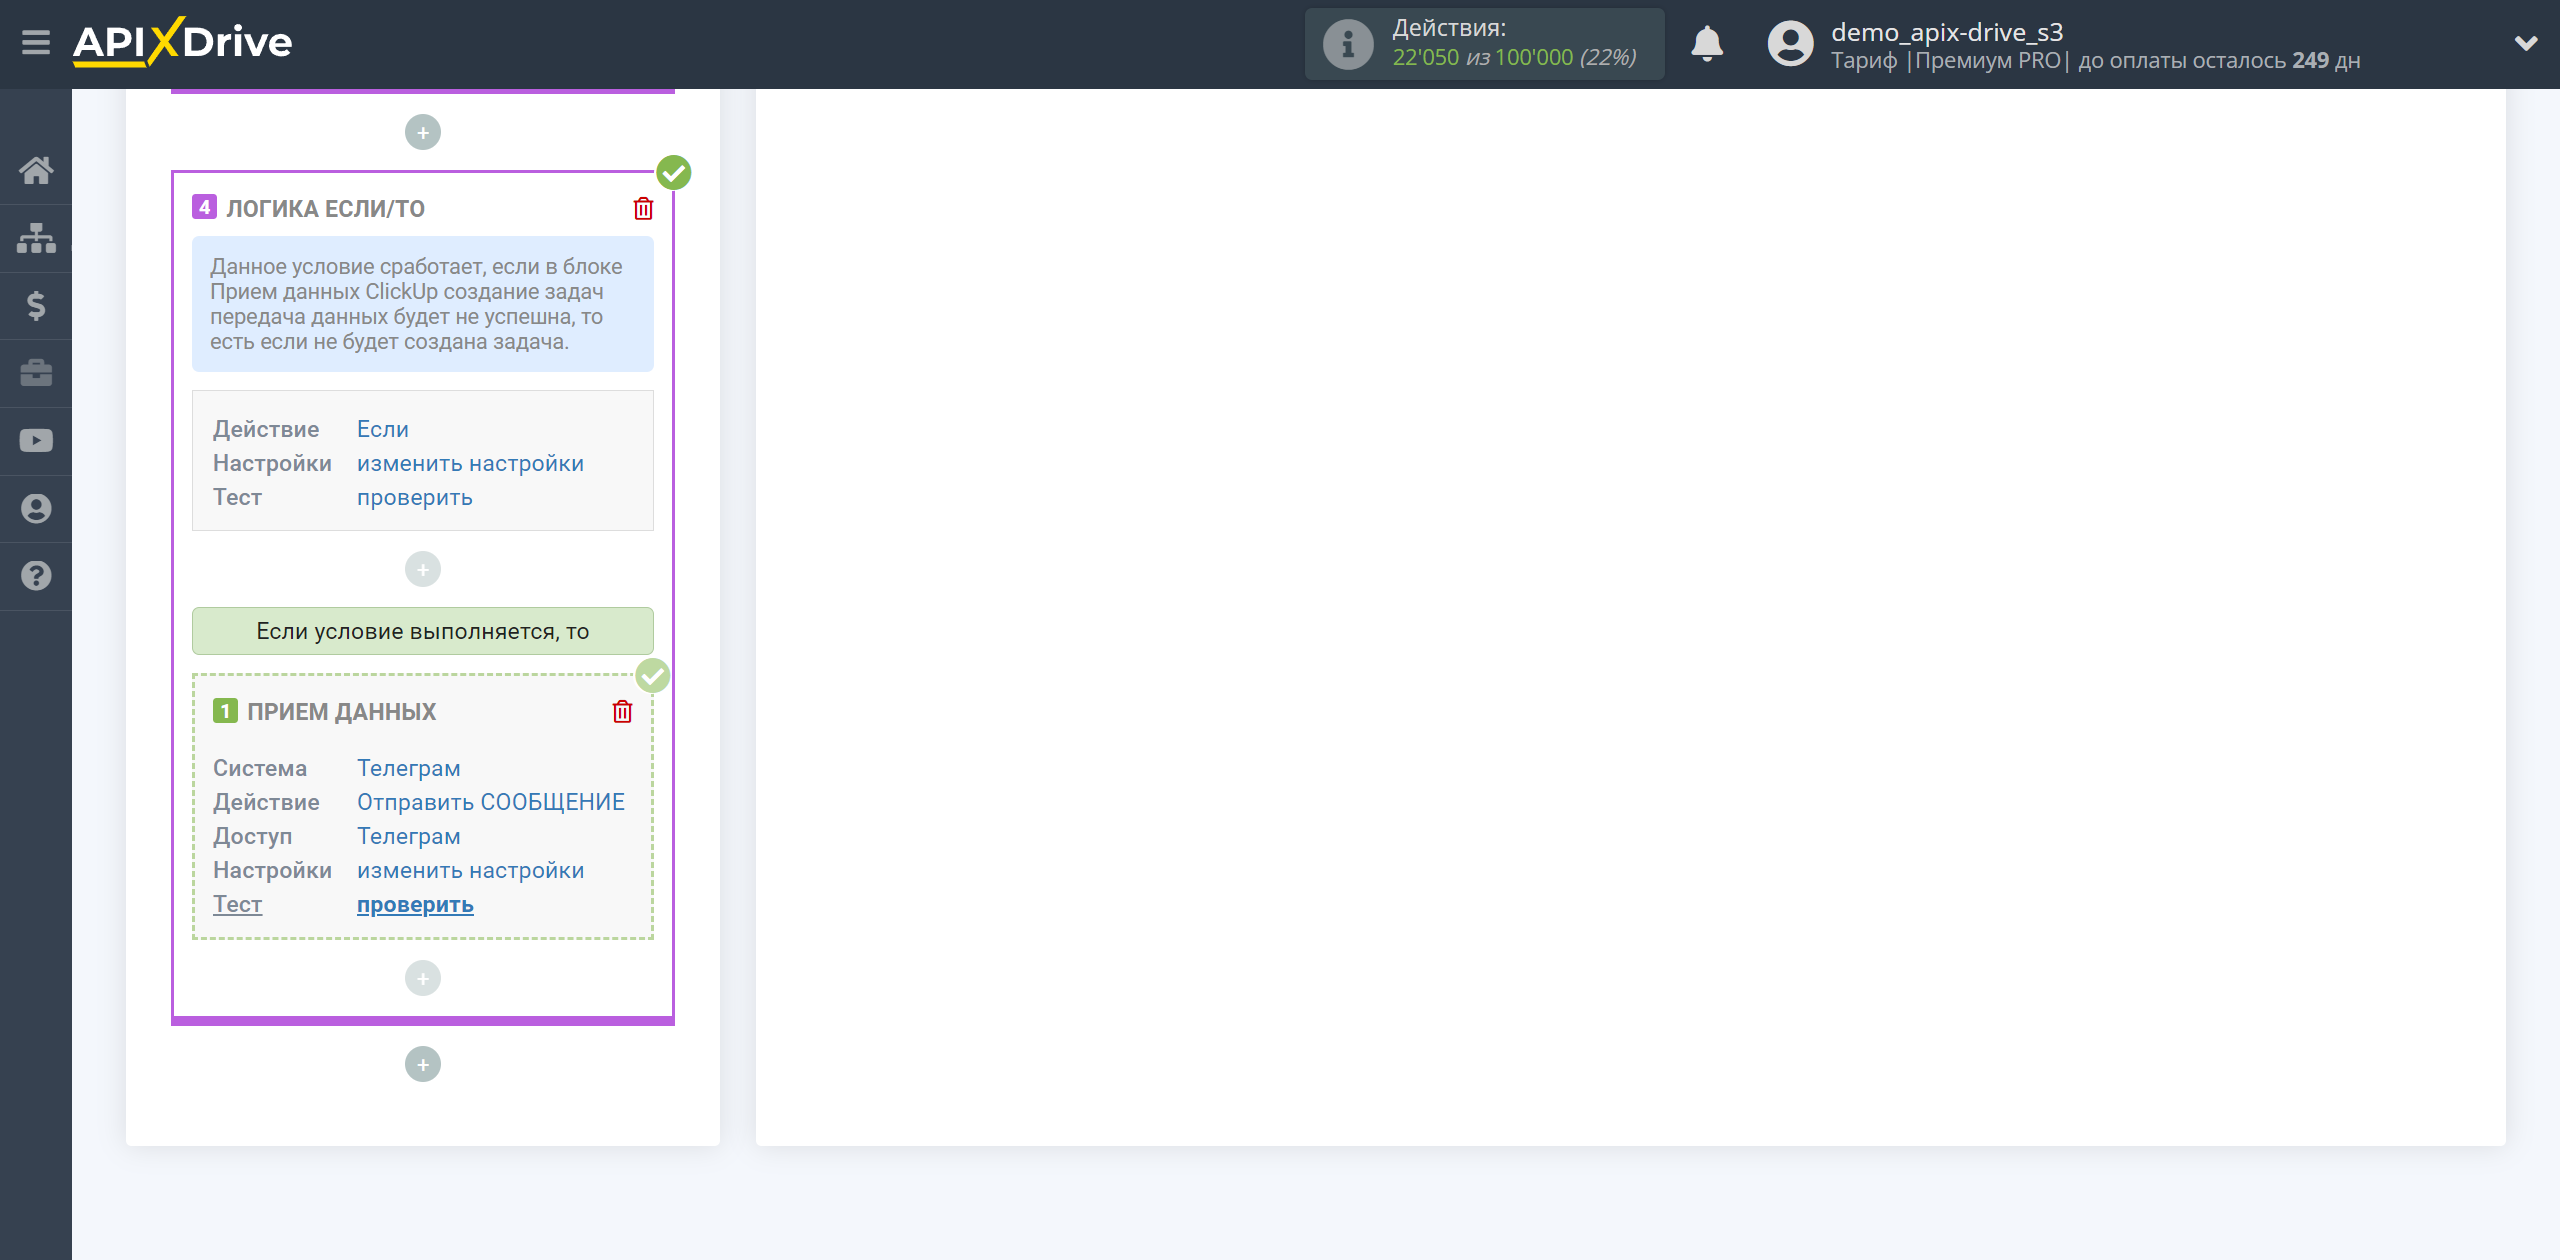Viewport: 2560px width, 1260px height.
Task: Open изменить настройки in logic block
Action: pyautogui.click(x=470, y=463)
